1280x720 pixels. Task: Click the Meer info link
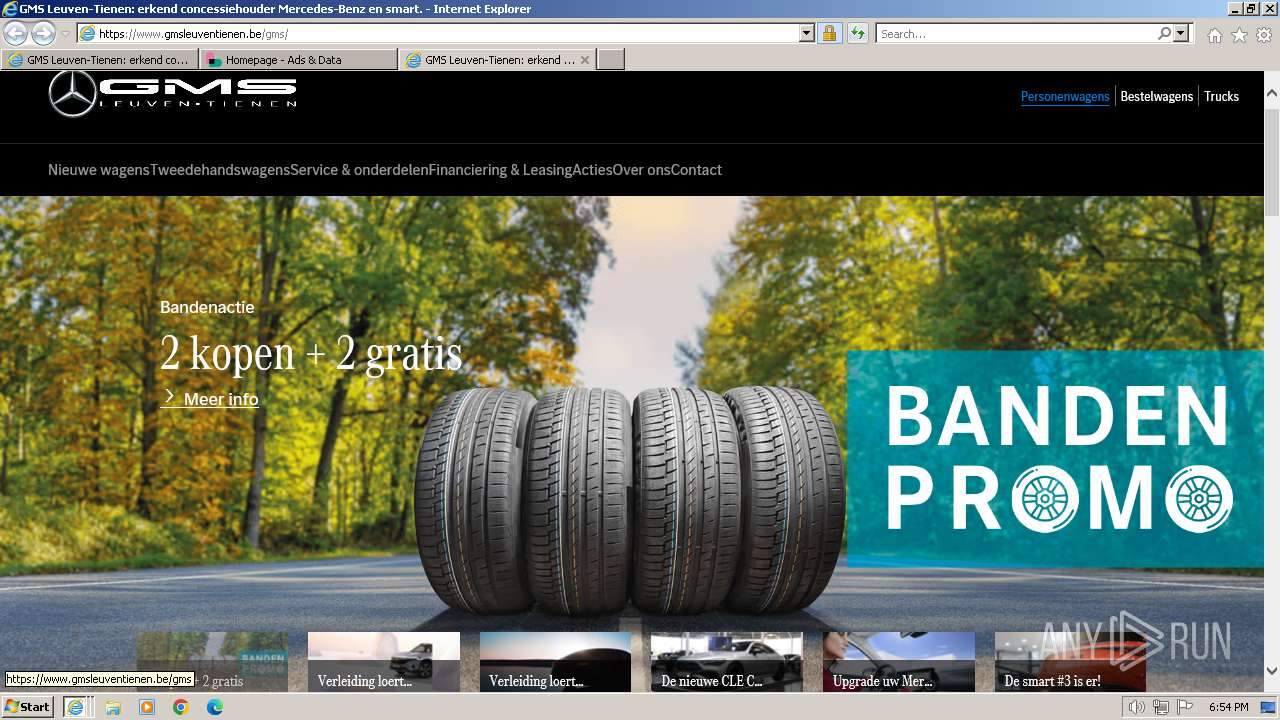pyautogui.click(x=210, y=399)
